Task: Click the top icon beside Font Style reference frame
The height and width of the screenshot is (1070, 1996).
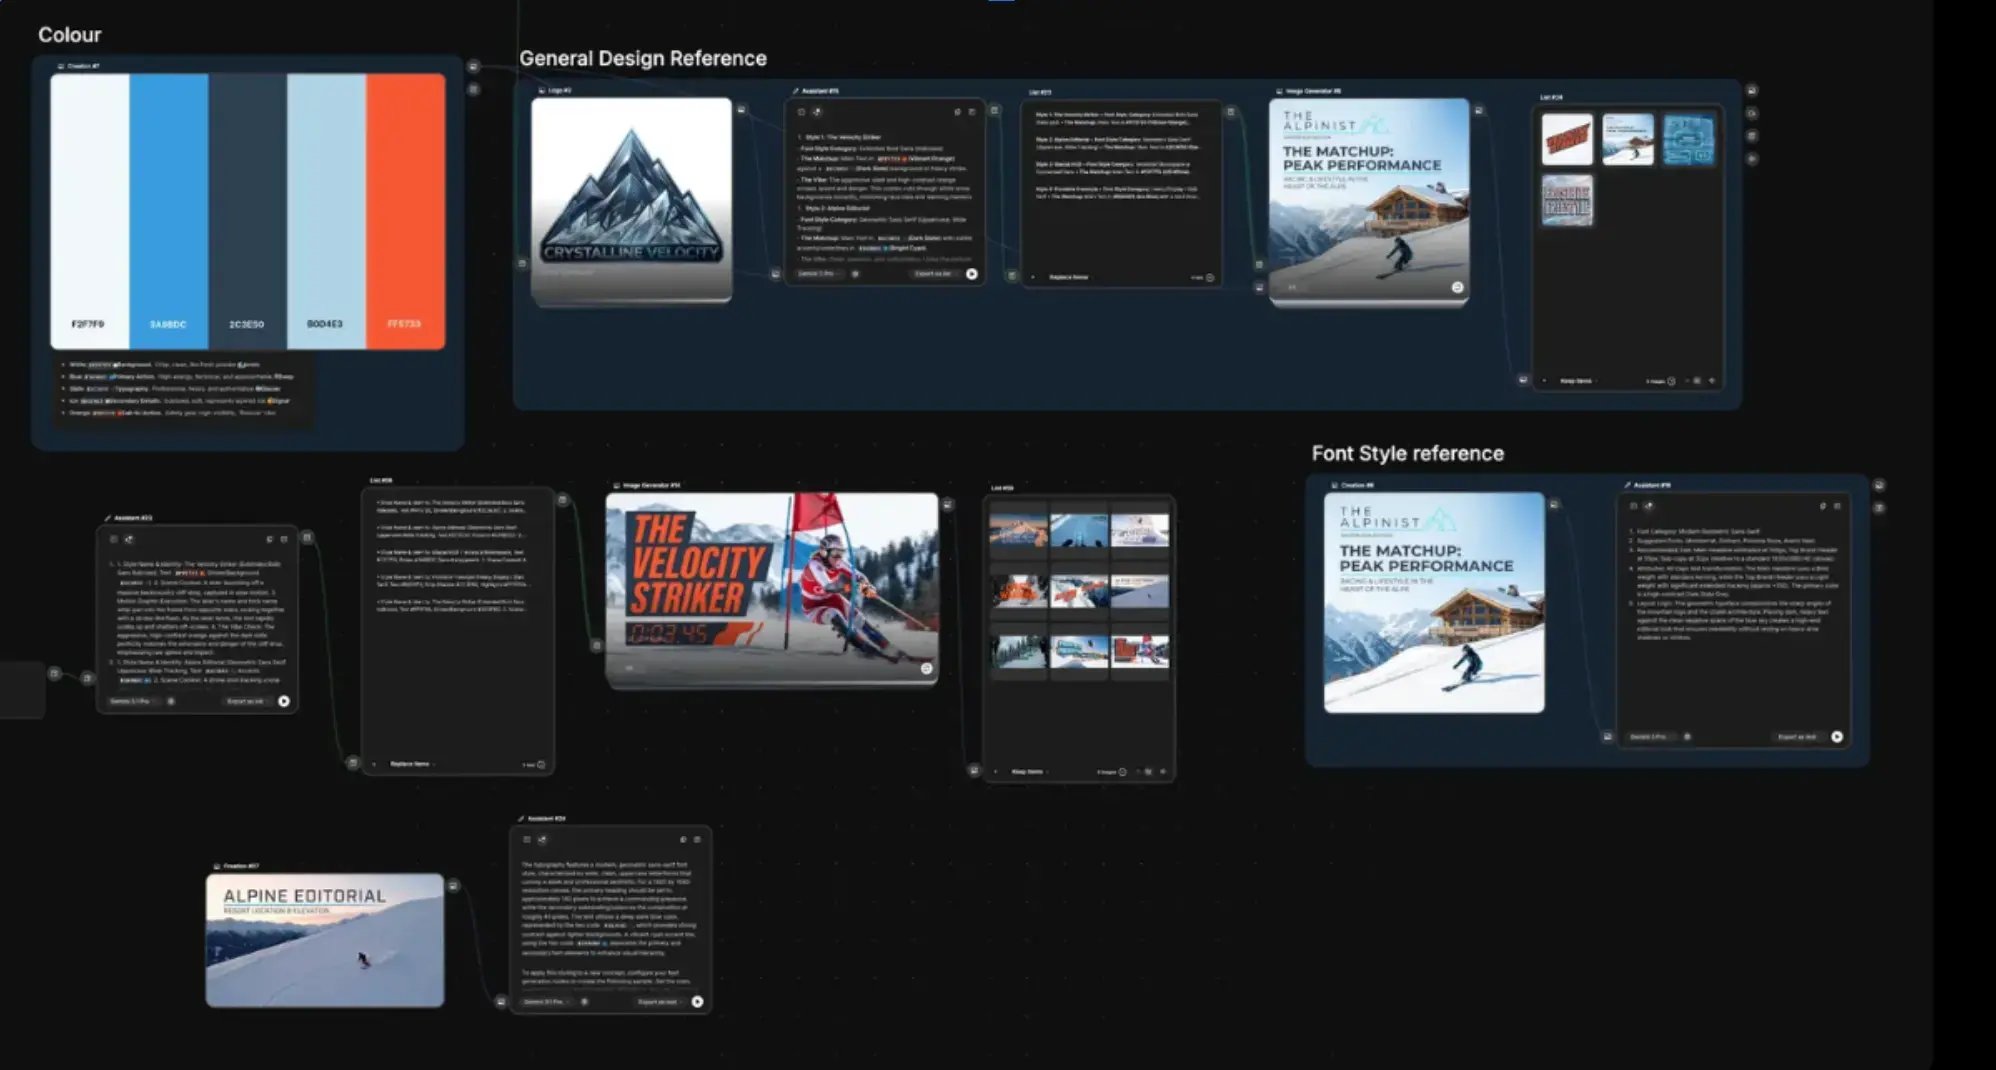Action: [1879, 485]
